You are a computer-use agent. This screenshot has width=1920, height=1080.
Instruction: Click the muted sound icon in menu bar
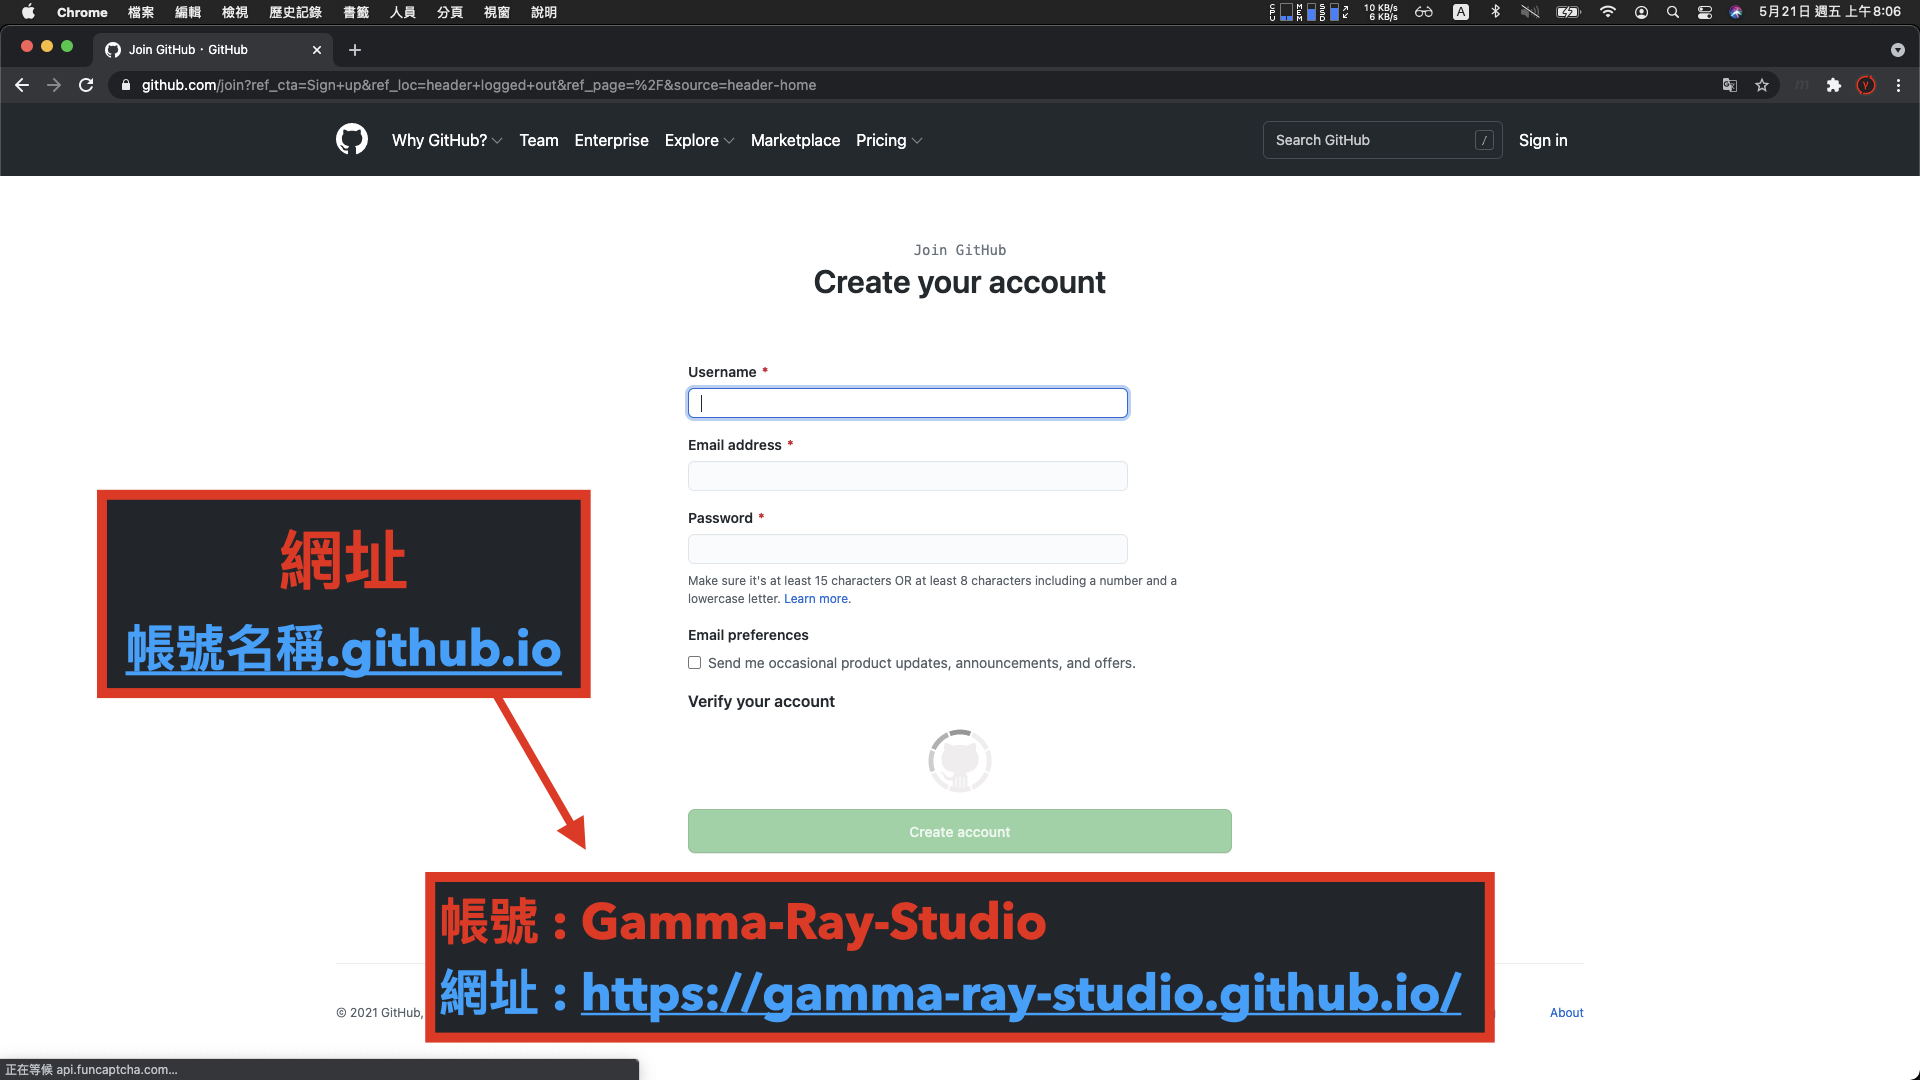1530,12
